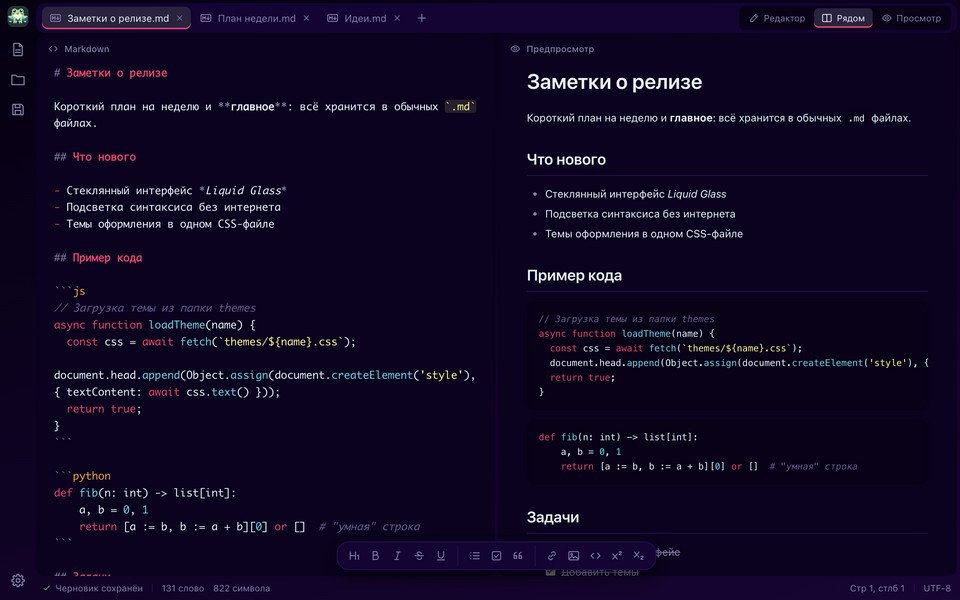Apply underline formatting icon

pyautogui.click(x=441, y=556)
